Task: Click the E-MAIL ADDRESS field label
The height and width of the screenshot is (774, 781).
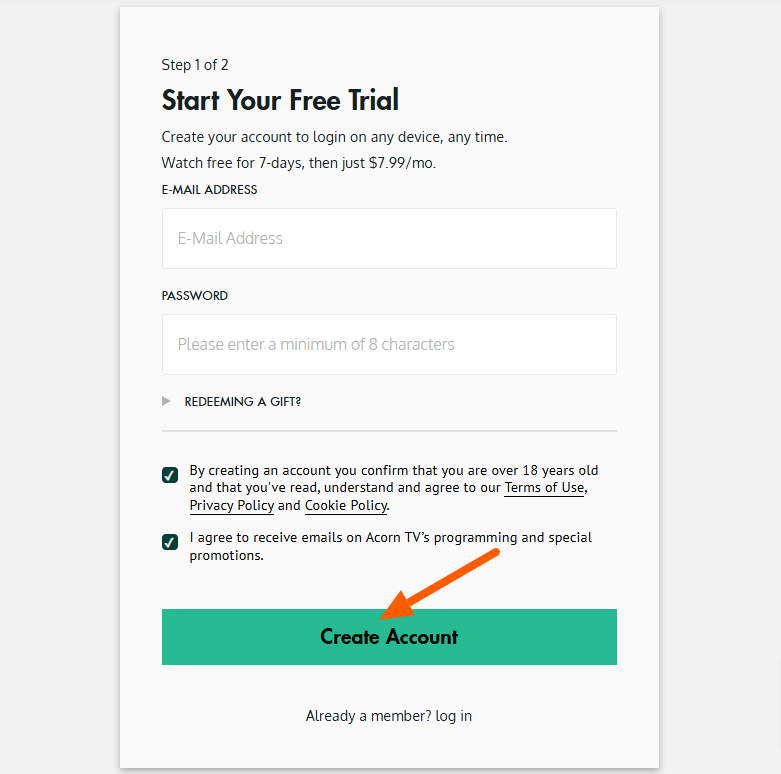Action: [x=209, y=190]
